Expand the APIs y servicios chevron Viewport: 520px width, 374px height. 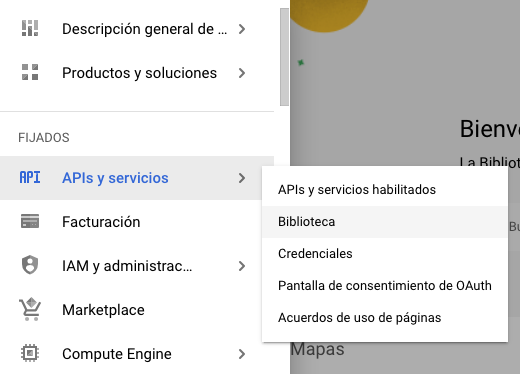pyautogui.click(x=242, y=178)
